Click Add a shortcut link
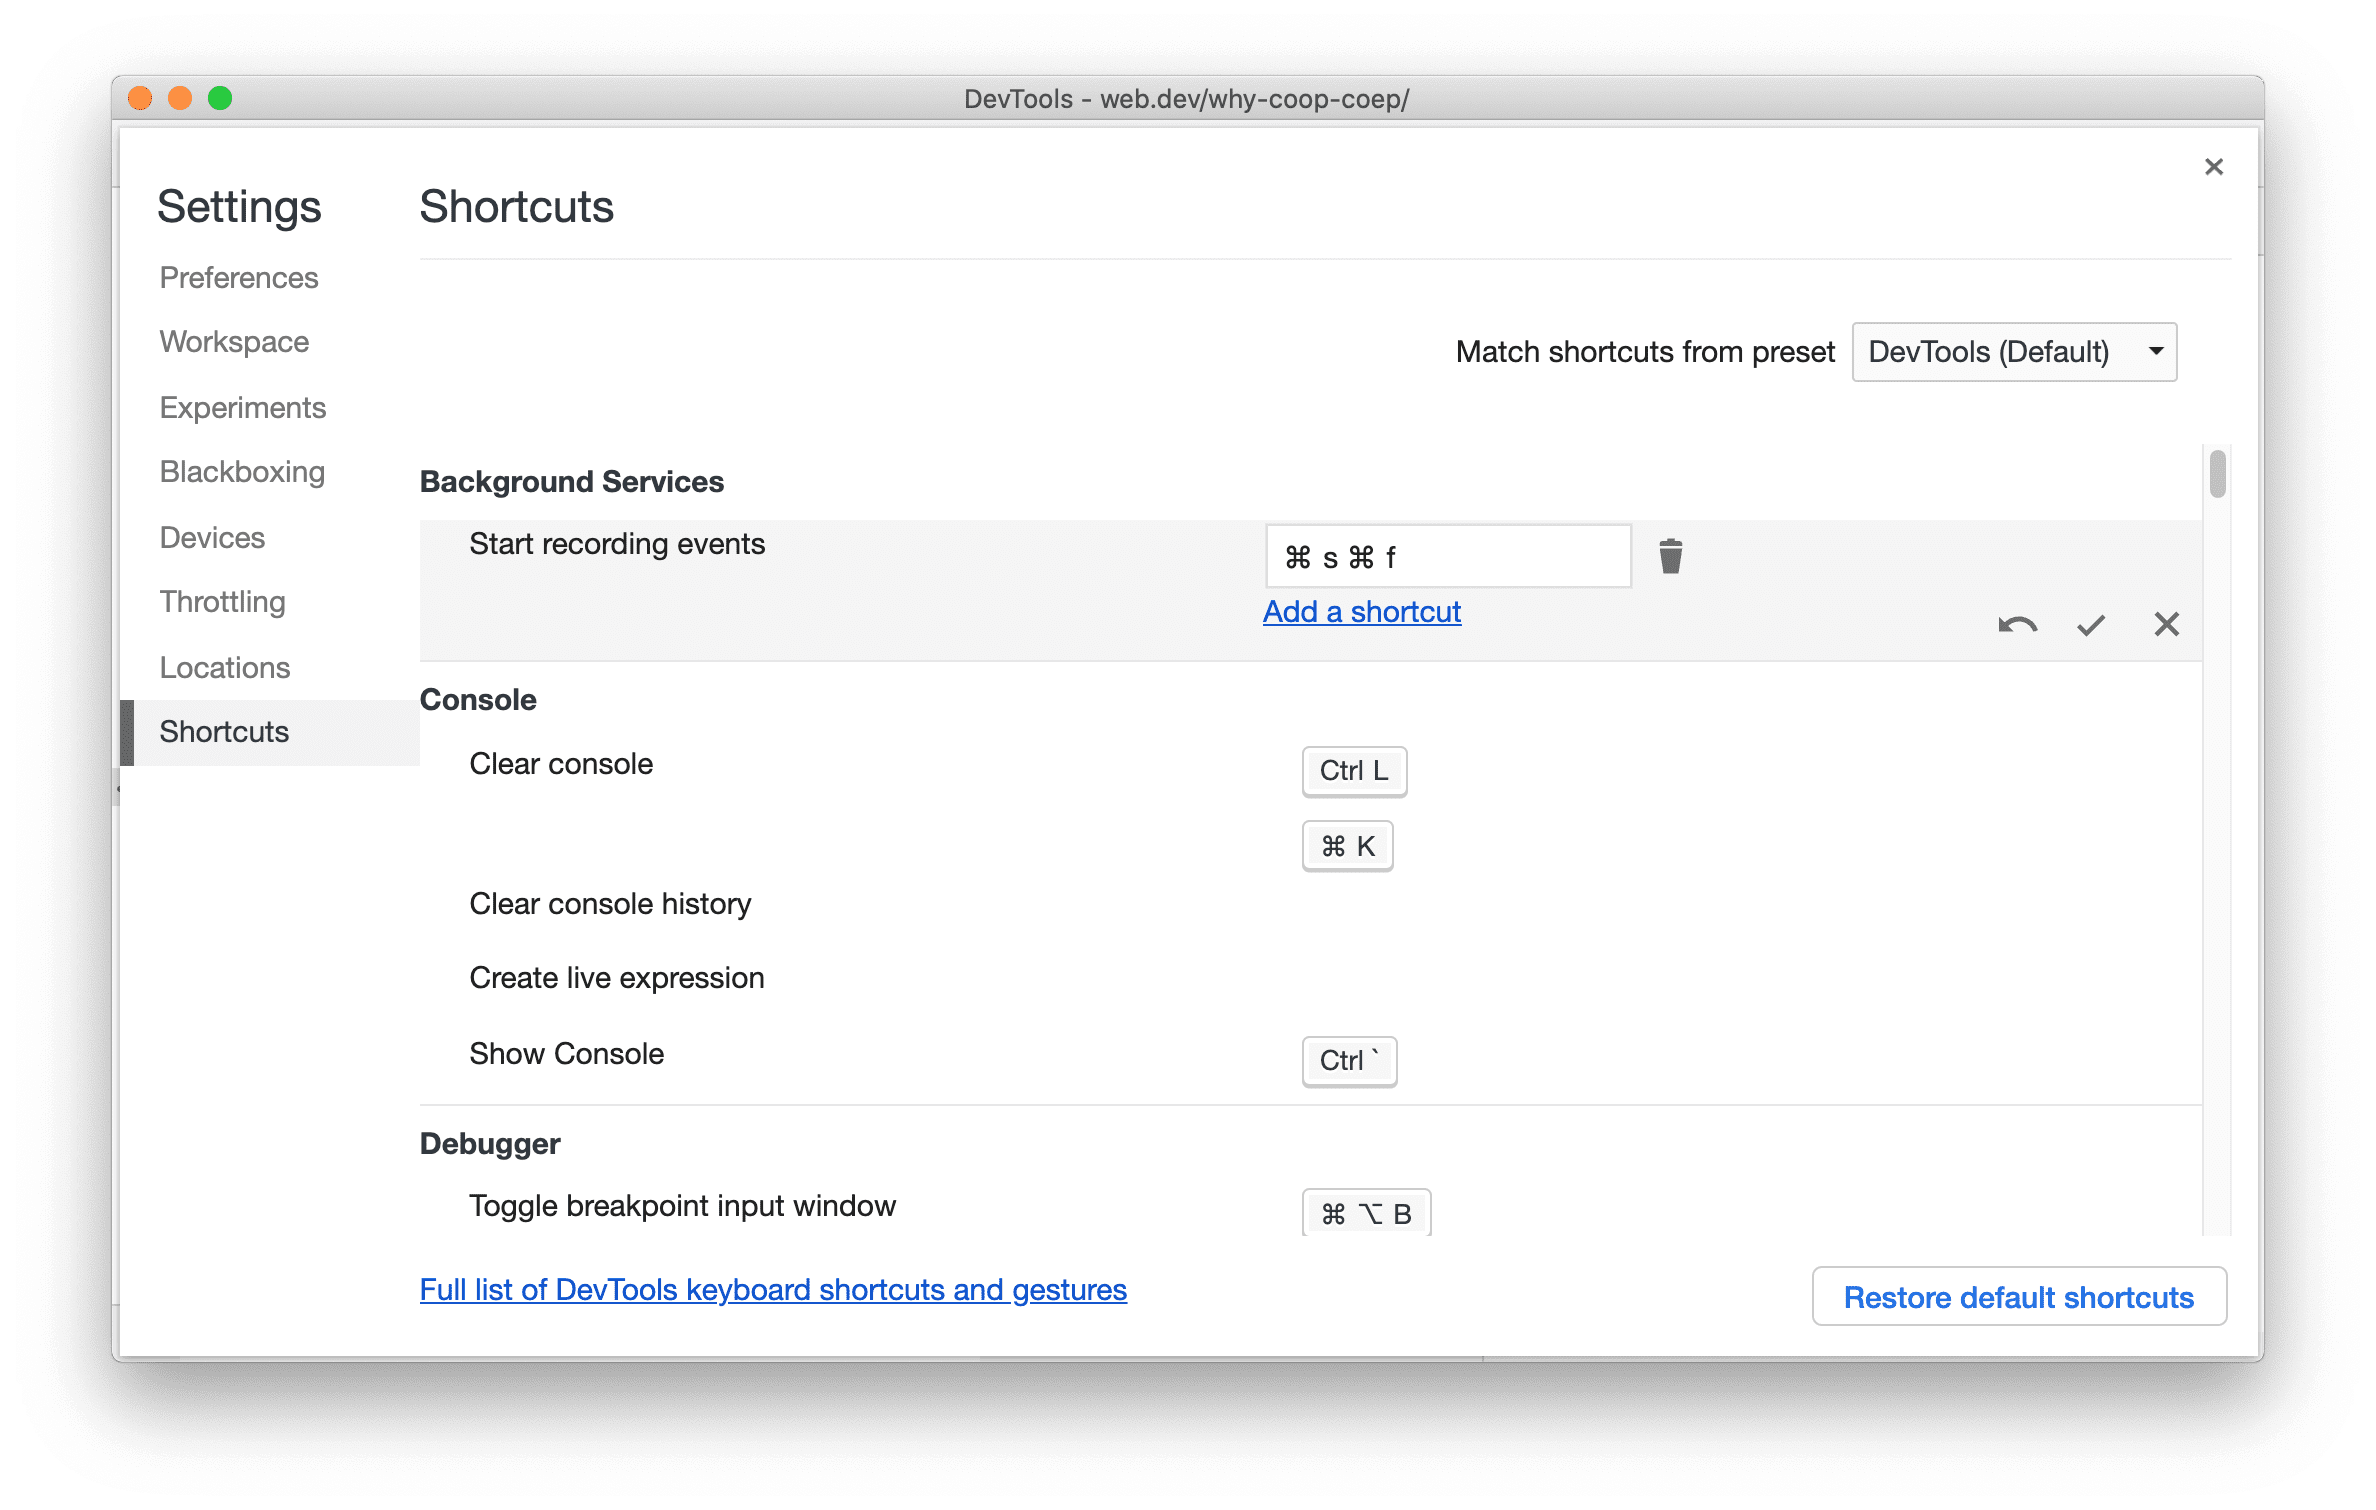The height and width of the screenshot is (1510, 2376). pos(1361,611)
